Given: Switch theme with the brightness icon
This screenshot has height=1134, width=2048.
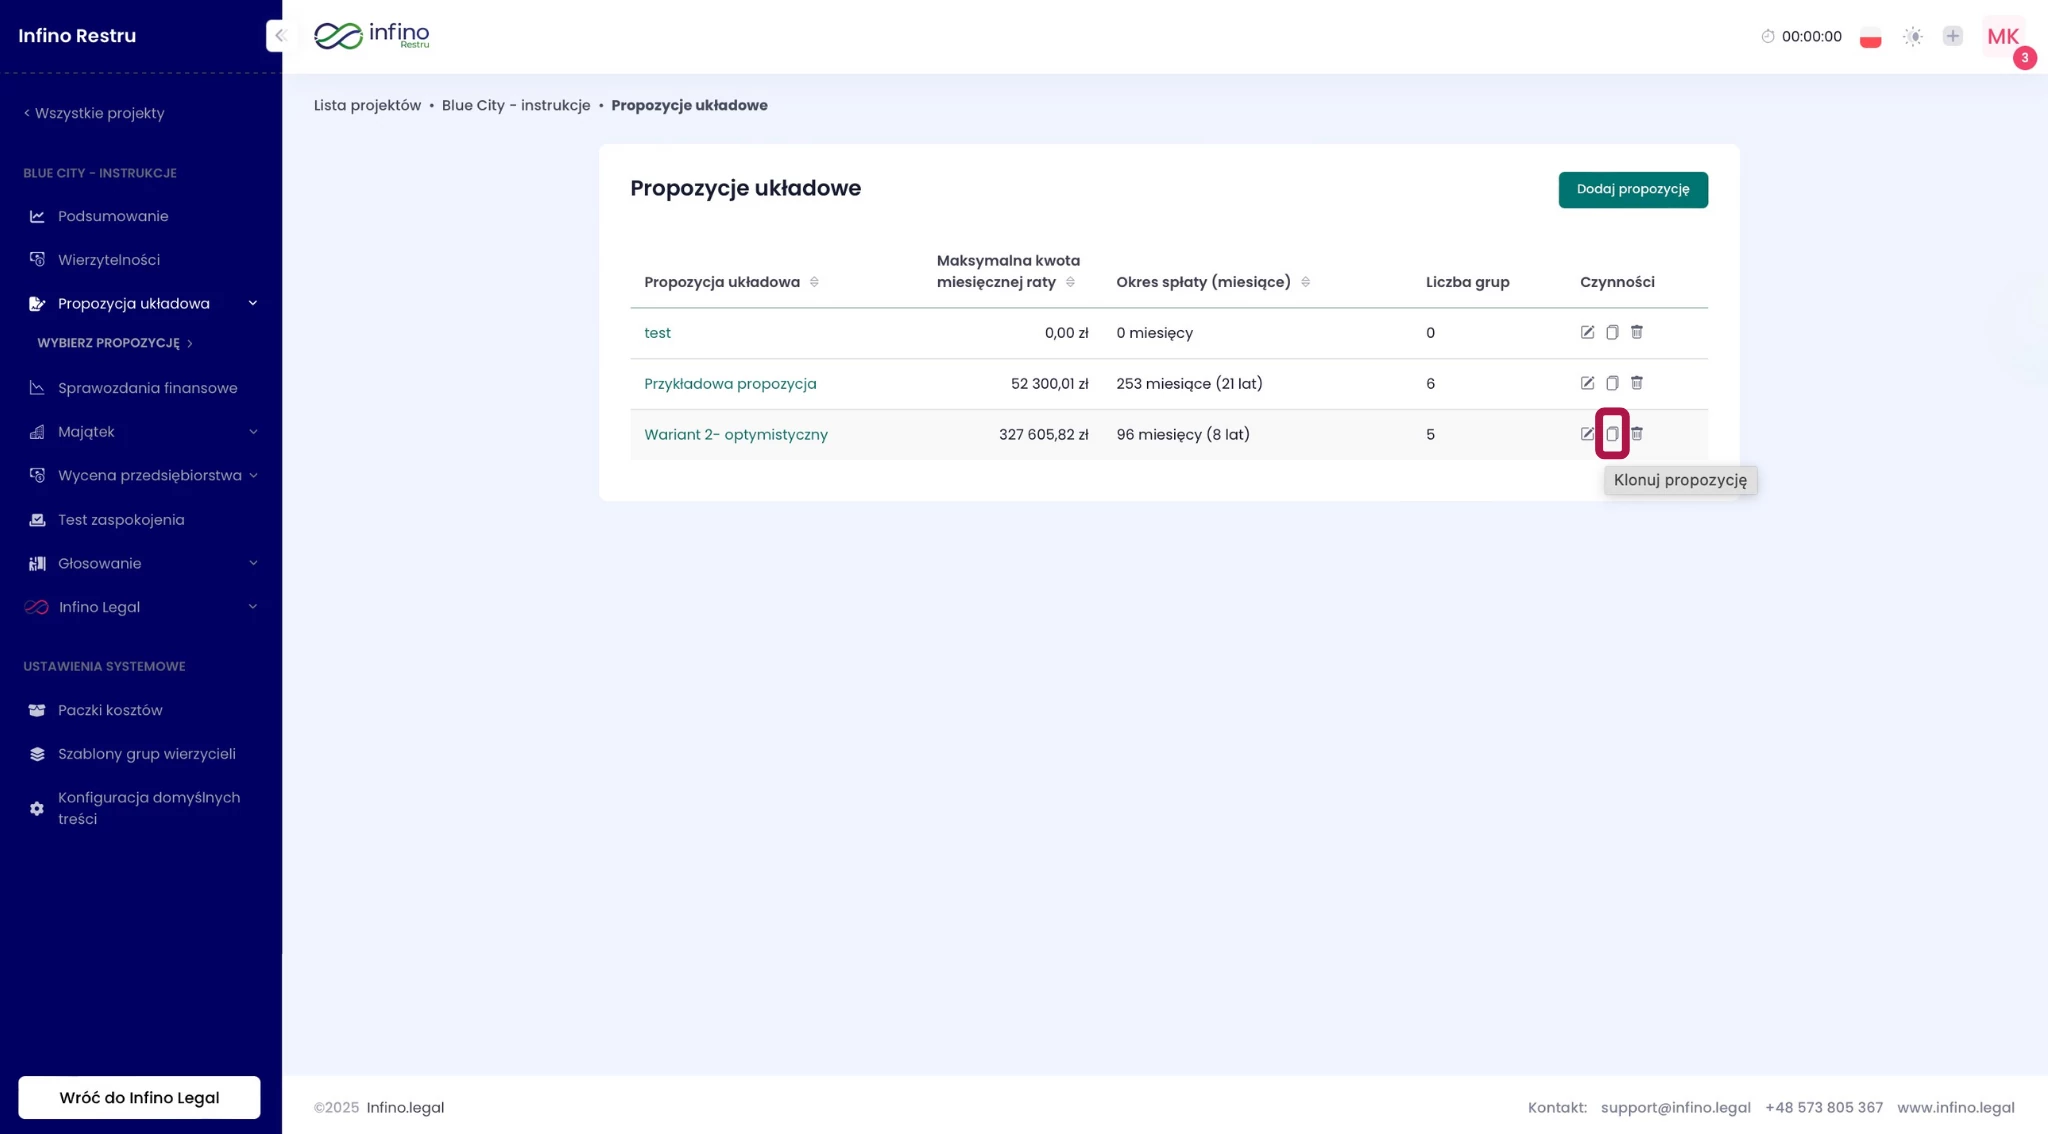Looking at the screenshot, I should (x=1912, y=36).
